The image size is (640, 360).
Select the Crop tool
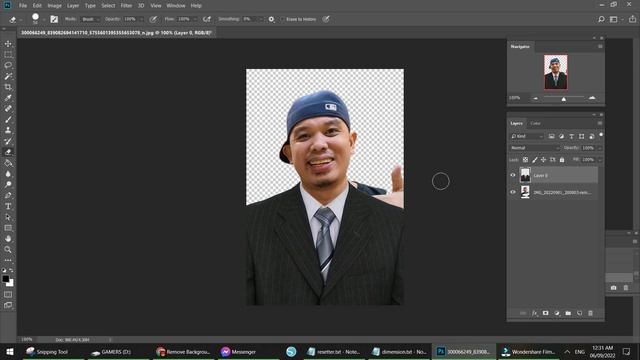(8, 87)
